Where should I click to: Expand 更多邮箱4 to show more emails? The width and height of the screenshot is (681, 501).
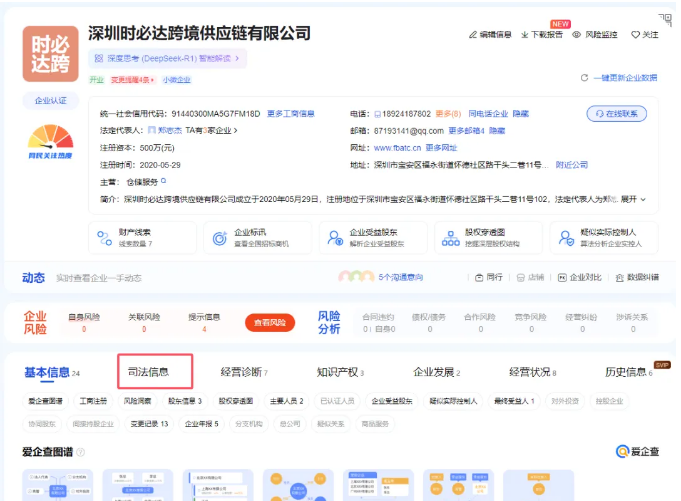pos(466,131)
